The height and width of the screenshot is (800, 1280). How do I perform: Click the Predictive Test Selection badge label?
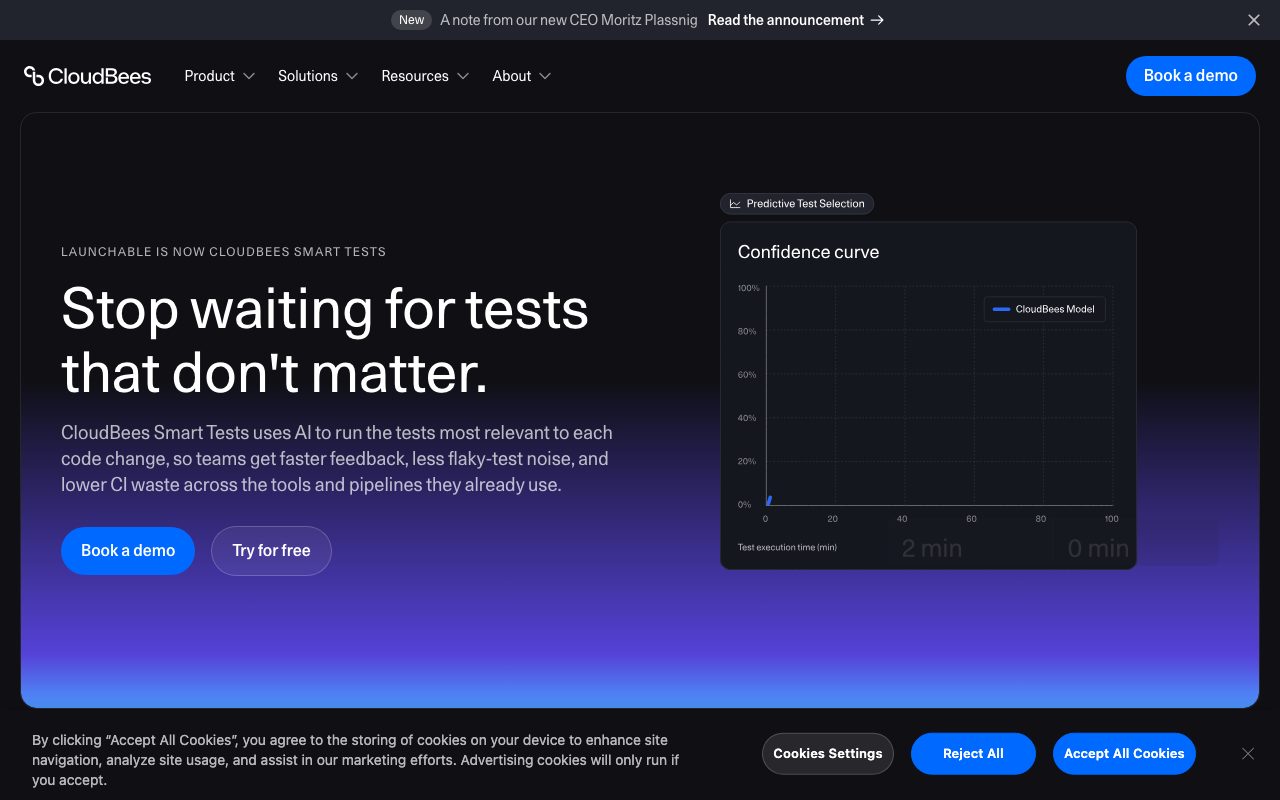tap(805, 204)
